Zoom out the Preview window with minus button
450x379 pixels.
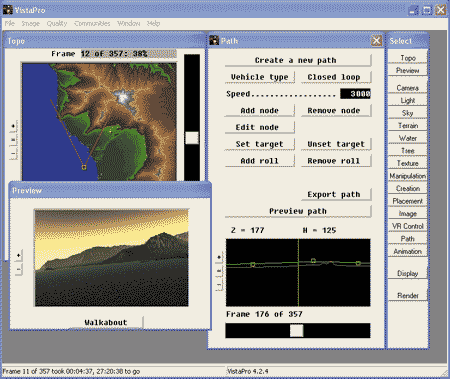point(19,269)
